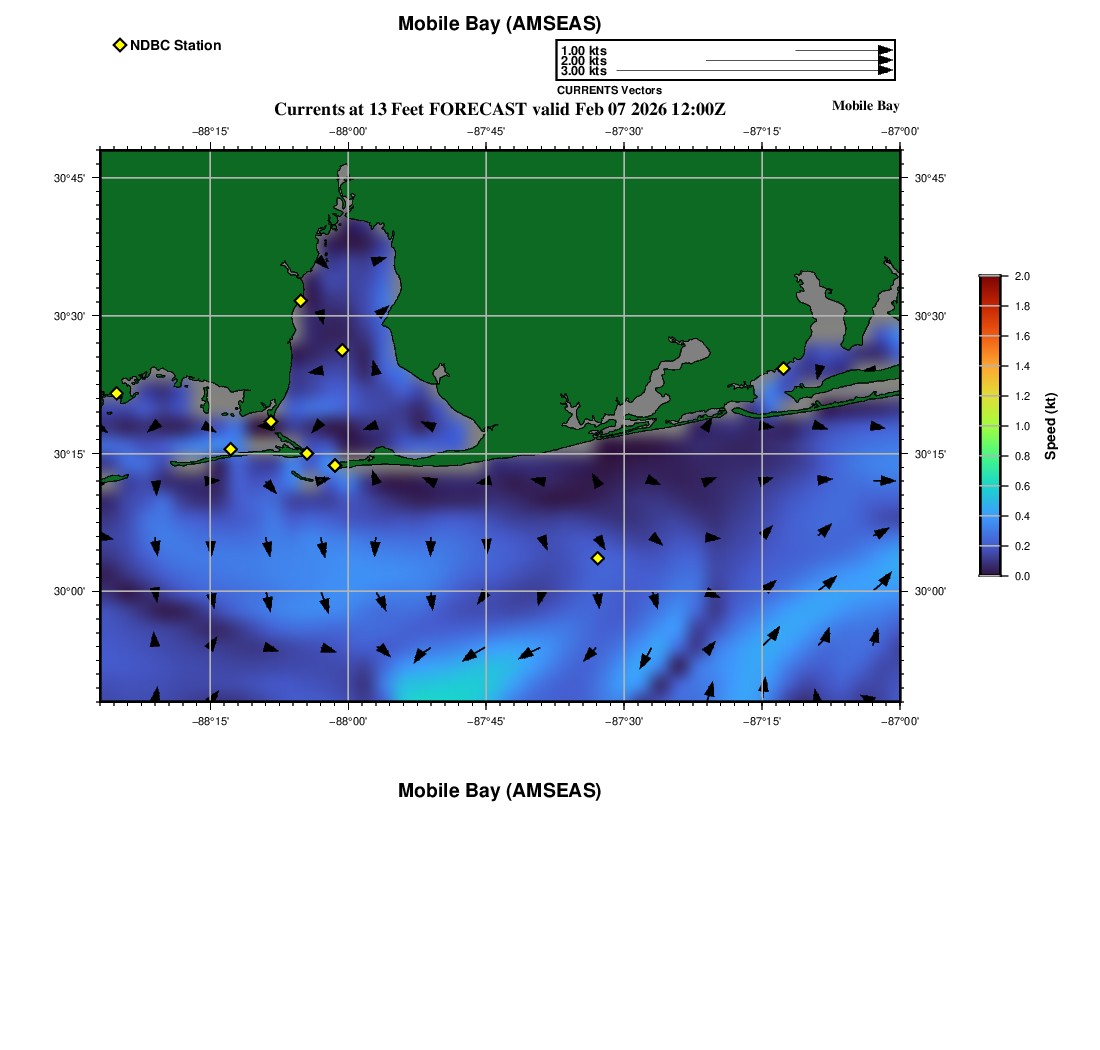Image resolution: width=1100 pixels, height=1050 pixels.
Task: Click the 'NDBC Station' legend label
Action: click(x=175, y=46)
